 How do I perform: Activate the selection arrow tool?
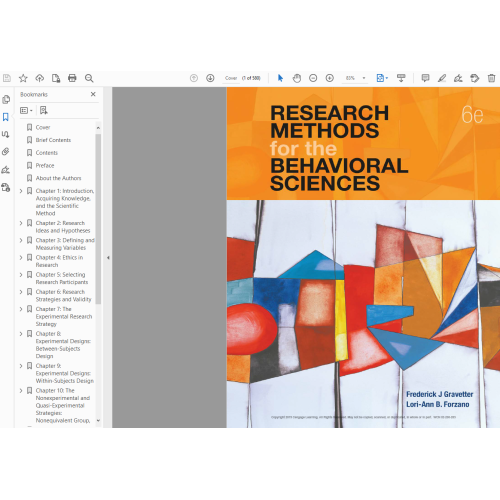click(280, 78)
